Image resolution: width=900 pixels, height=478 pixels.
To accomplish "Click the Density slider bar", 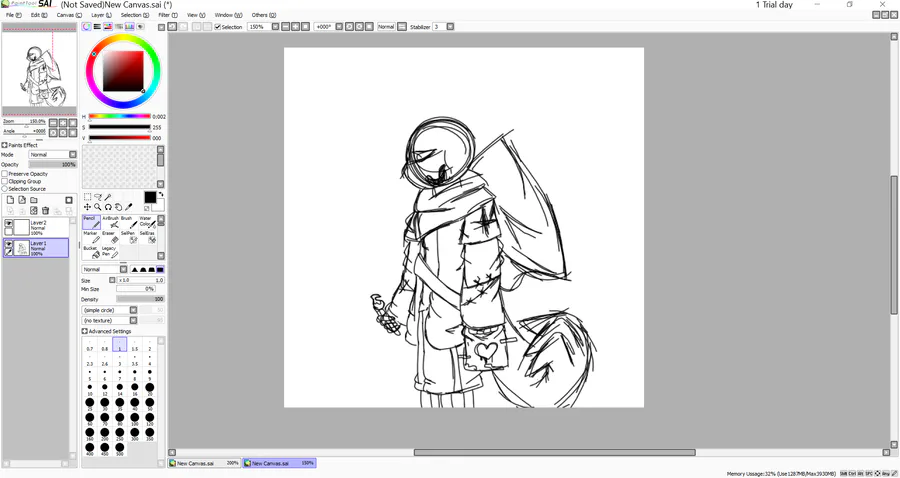I will [140, 299].
